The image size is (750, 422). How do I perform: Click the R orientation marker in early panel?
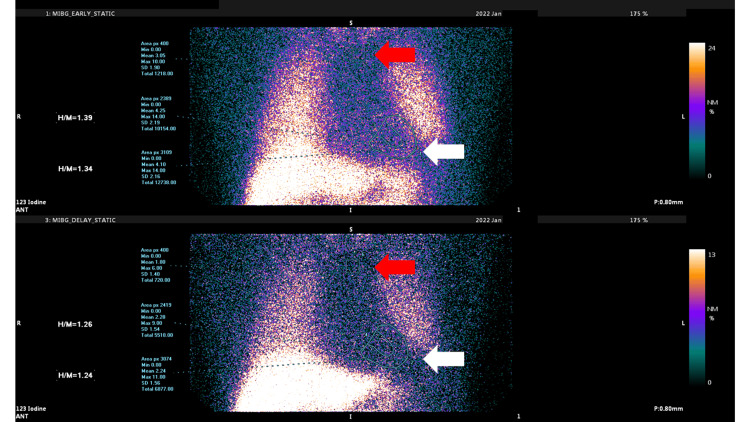pos(19,117)
